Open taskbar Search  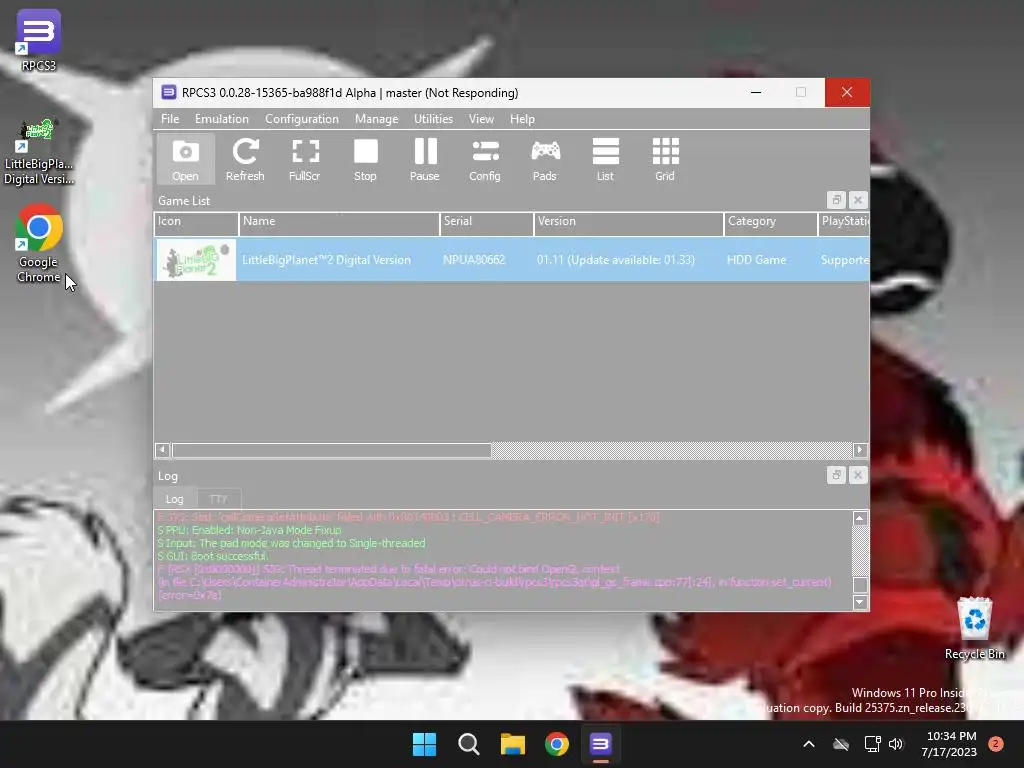469,744
